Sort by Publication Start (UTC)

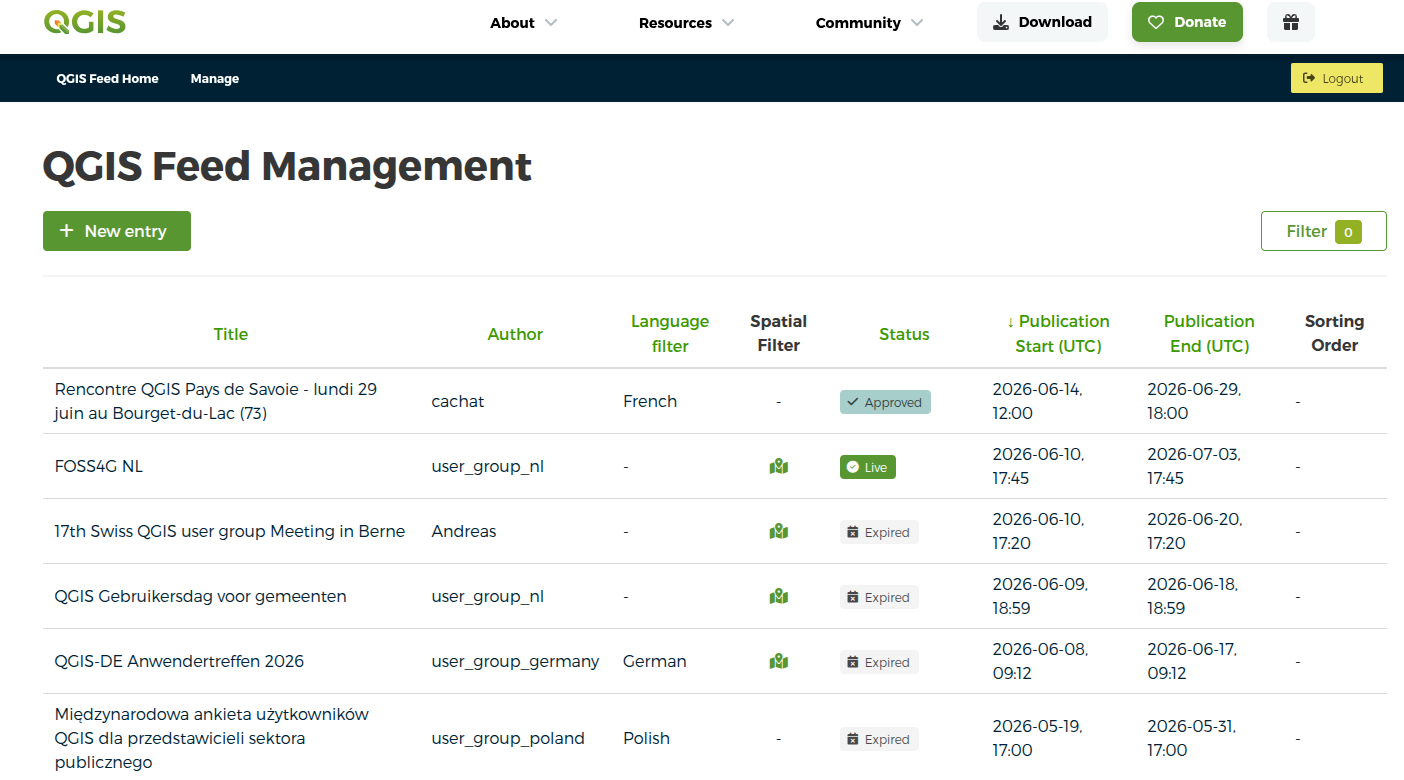[1058, 334]
